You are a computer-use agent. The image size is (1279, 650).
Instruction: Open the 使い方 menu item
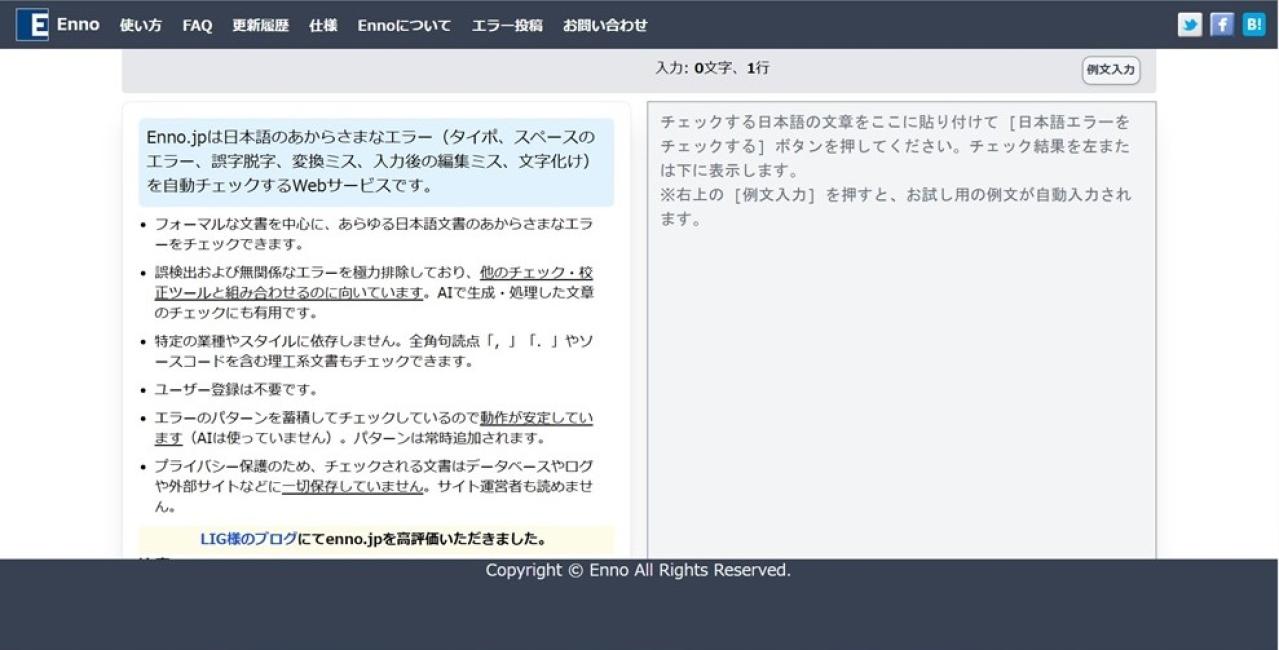pyautogui.click(x=140, y=25)
